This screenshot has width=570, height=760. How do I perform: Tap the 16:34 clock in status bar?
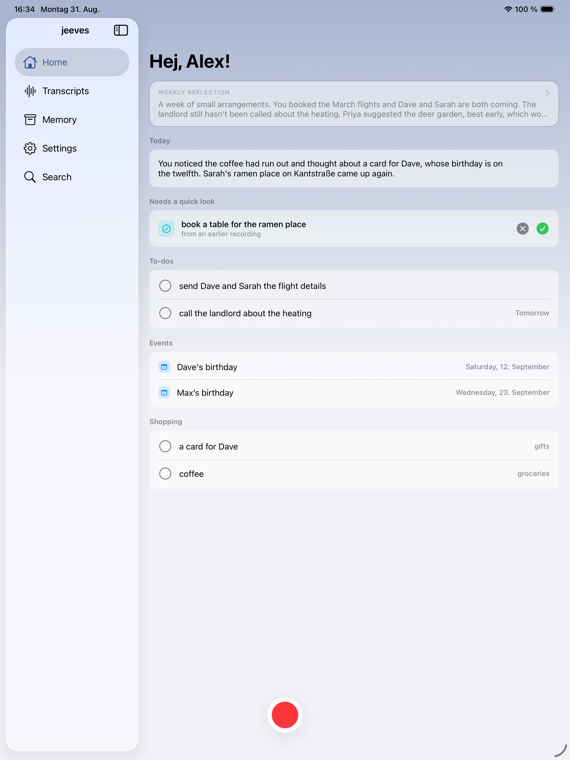point(24,9)
